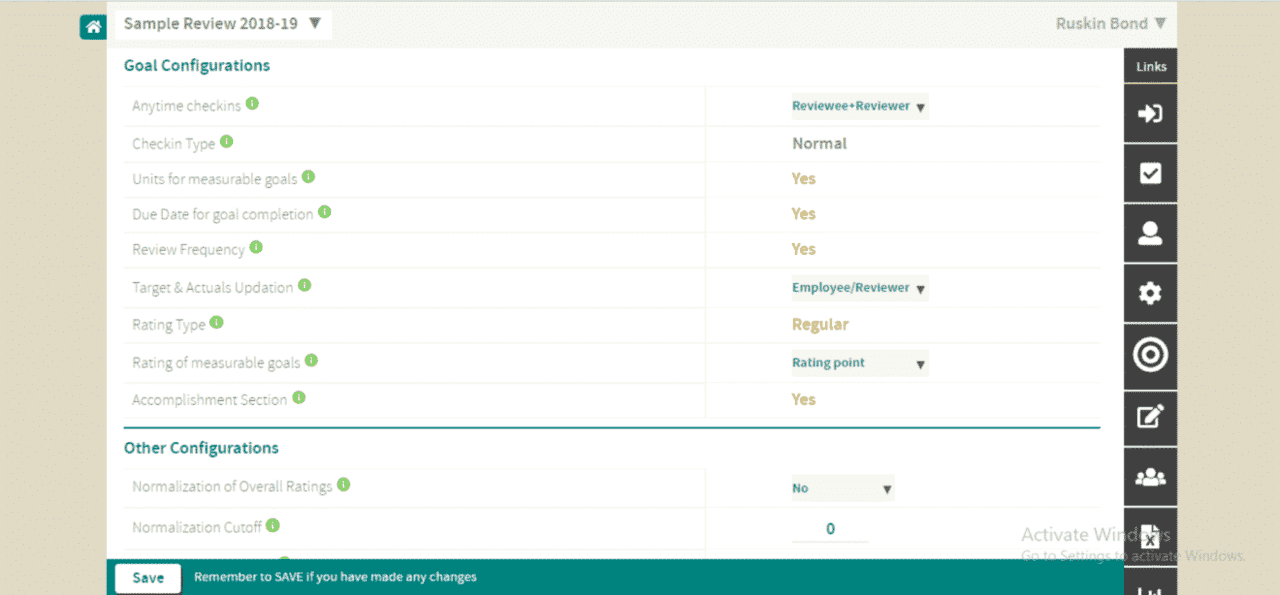Image resolution: width=1280 pixels, height=595 pixels.
Task: Open the user profile sidebar icon
Action: coord(1150,233)
